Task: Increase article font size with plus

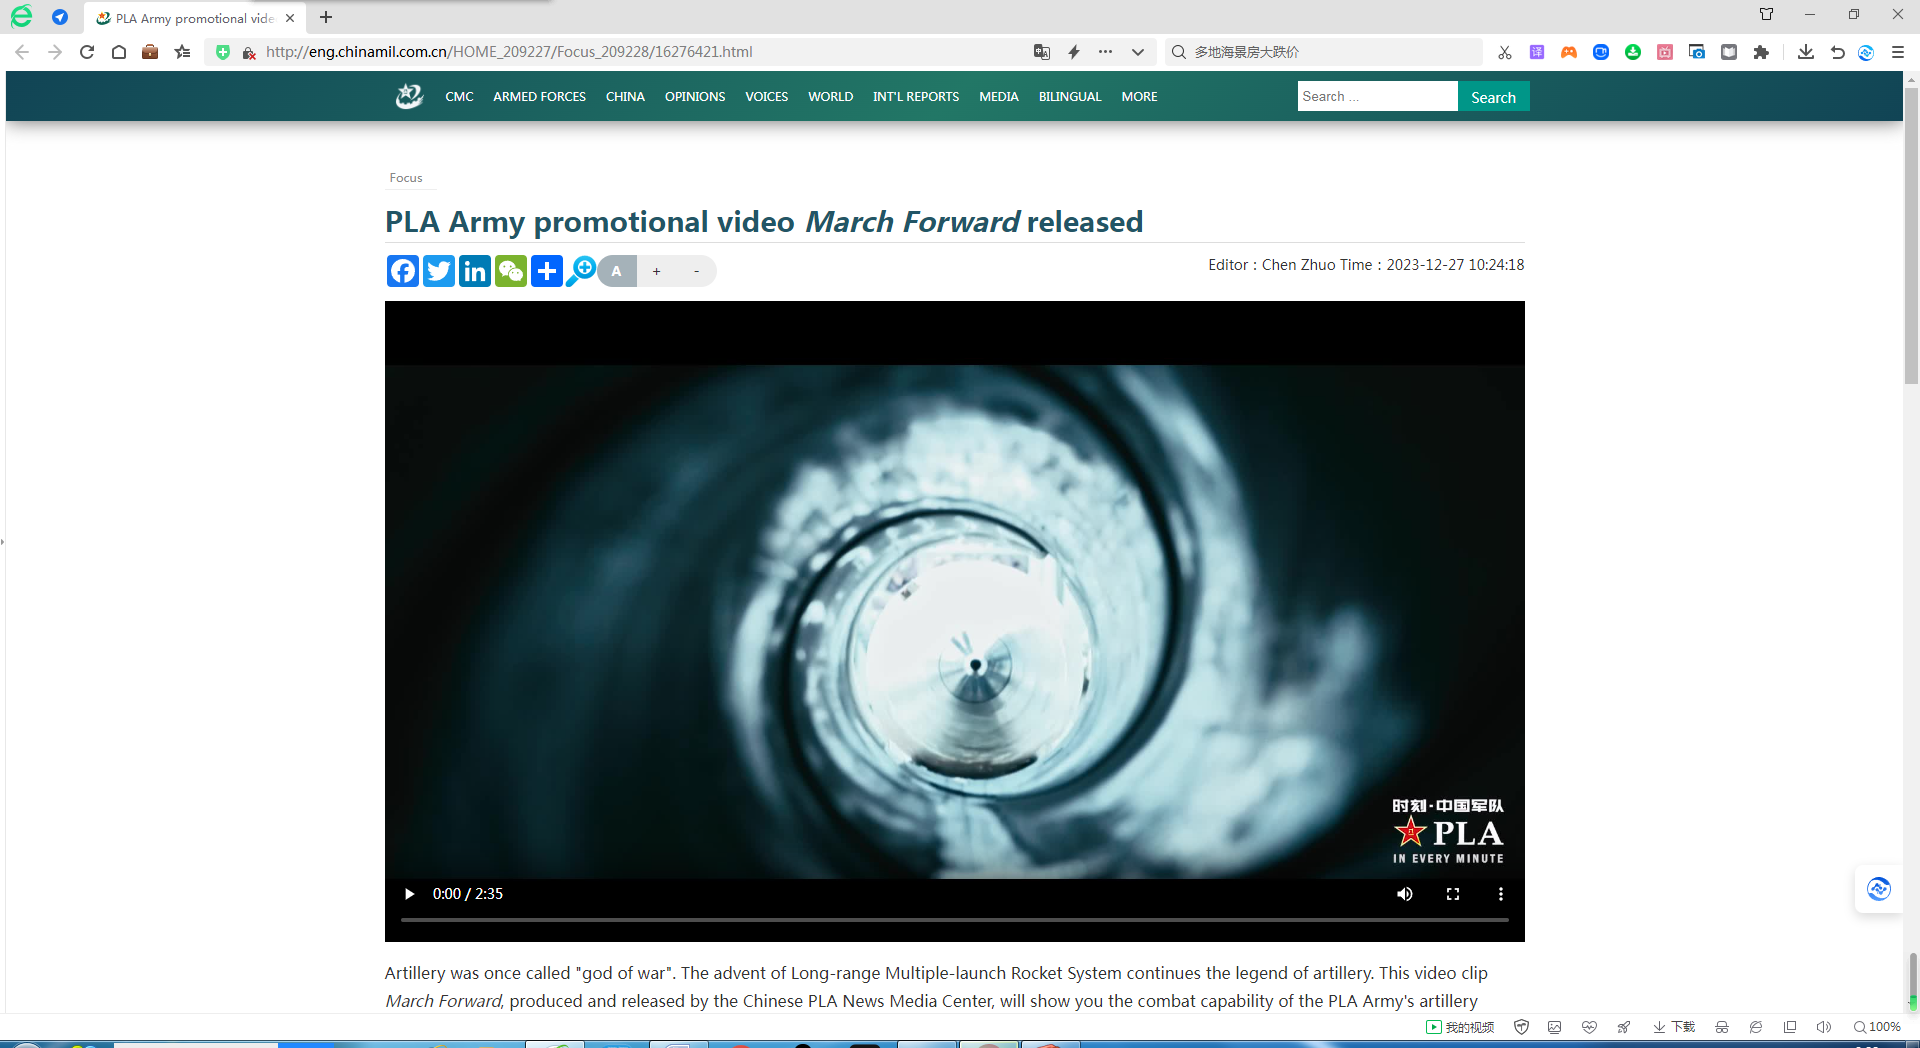Action: click(657, 271)
